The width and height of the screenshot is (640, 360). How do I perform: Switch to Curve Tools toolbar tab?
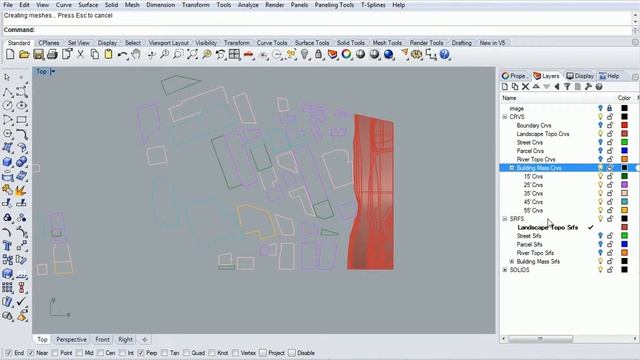point(272,42)
